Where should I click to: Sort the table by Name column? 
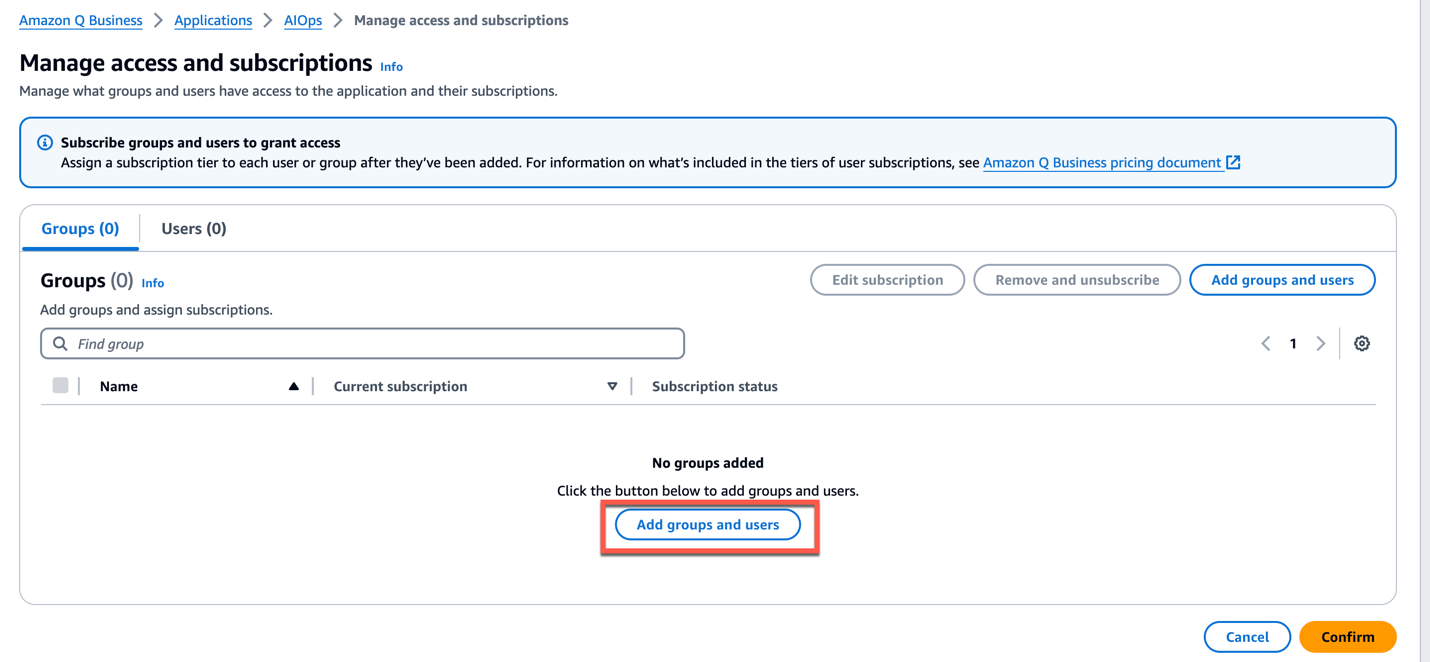(x=118, y=386)
